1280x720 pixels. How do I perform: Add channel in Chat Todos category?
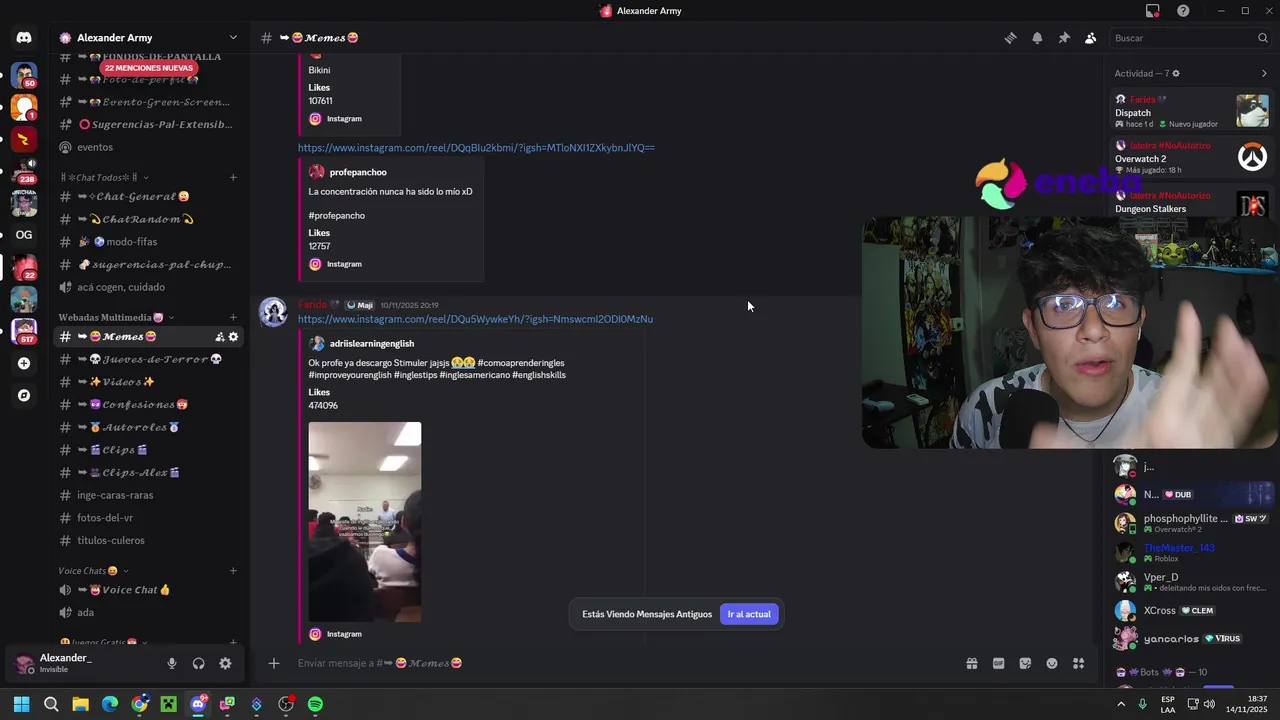[233, 178]
